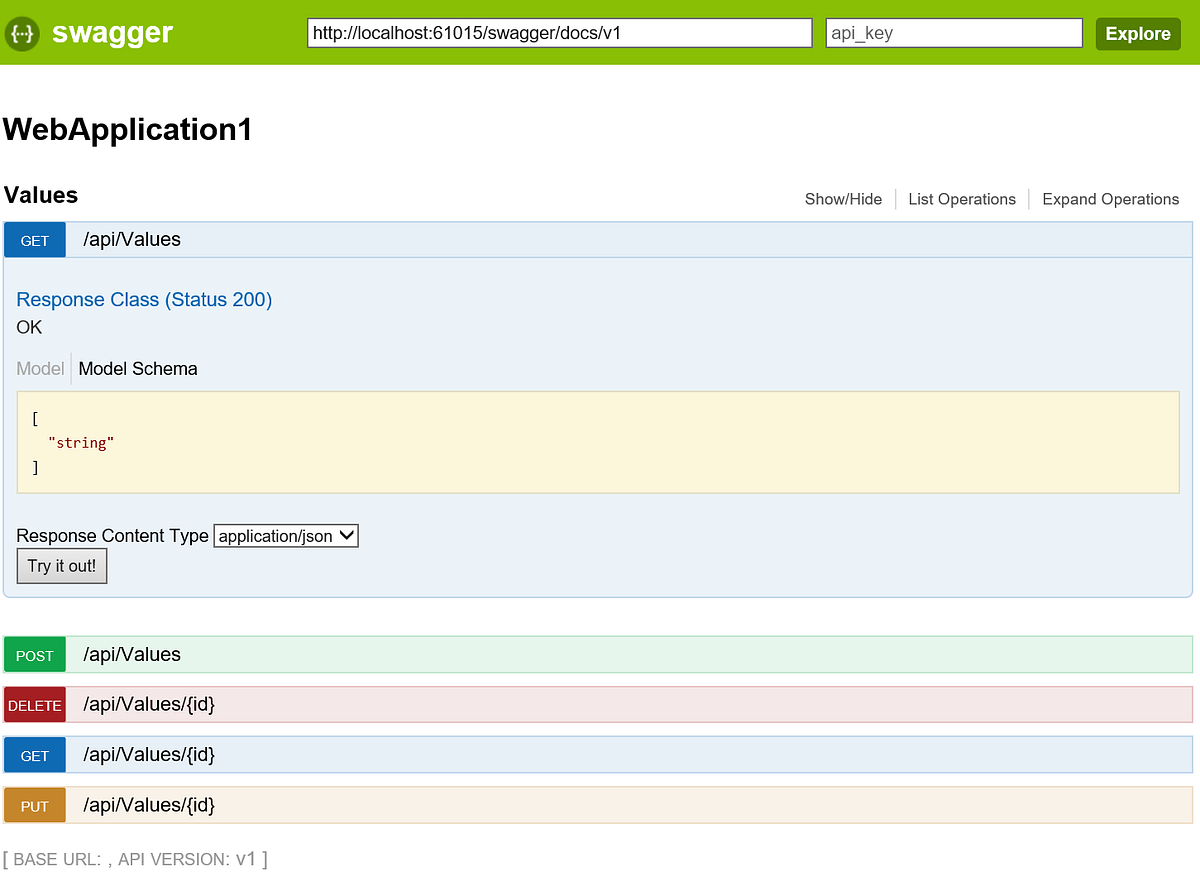Click the PUT method badge
Viewport: 1200px width, 873px height.
34,805
